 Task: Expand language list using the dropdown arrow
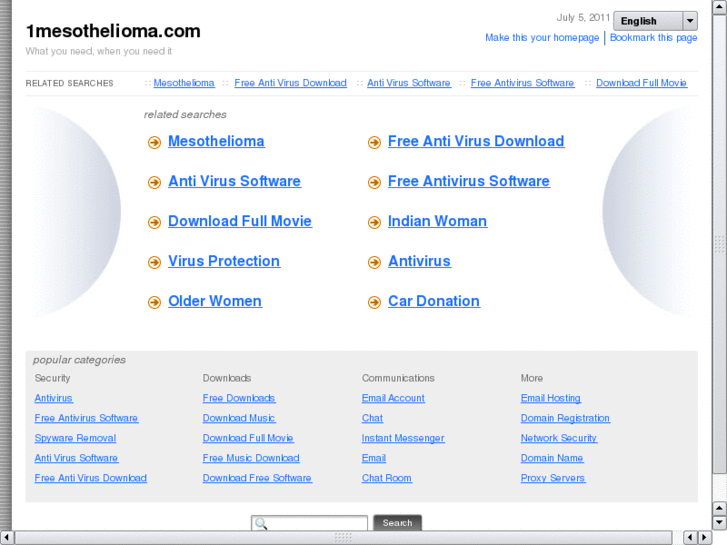pyautogui.click(x=690, y=21)
